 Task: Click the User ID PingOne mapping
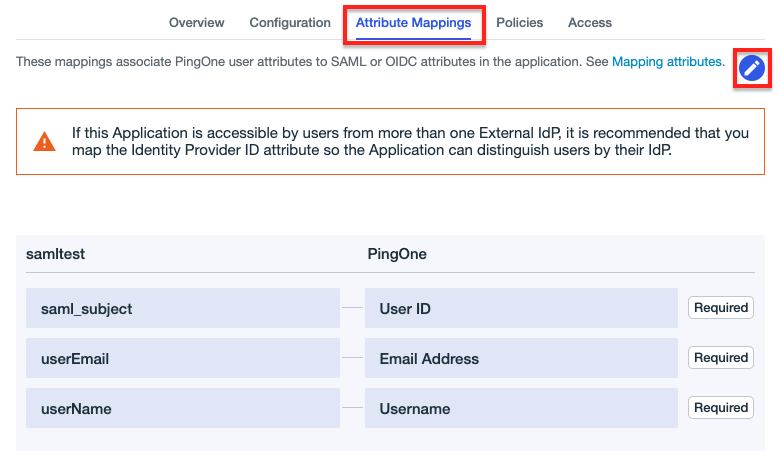click(x=521, y=309)
